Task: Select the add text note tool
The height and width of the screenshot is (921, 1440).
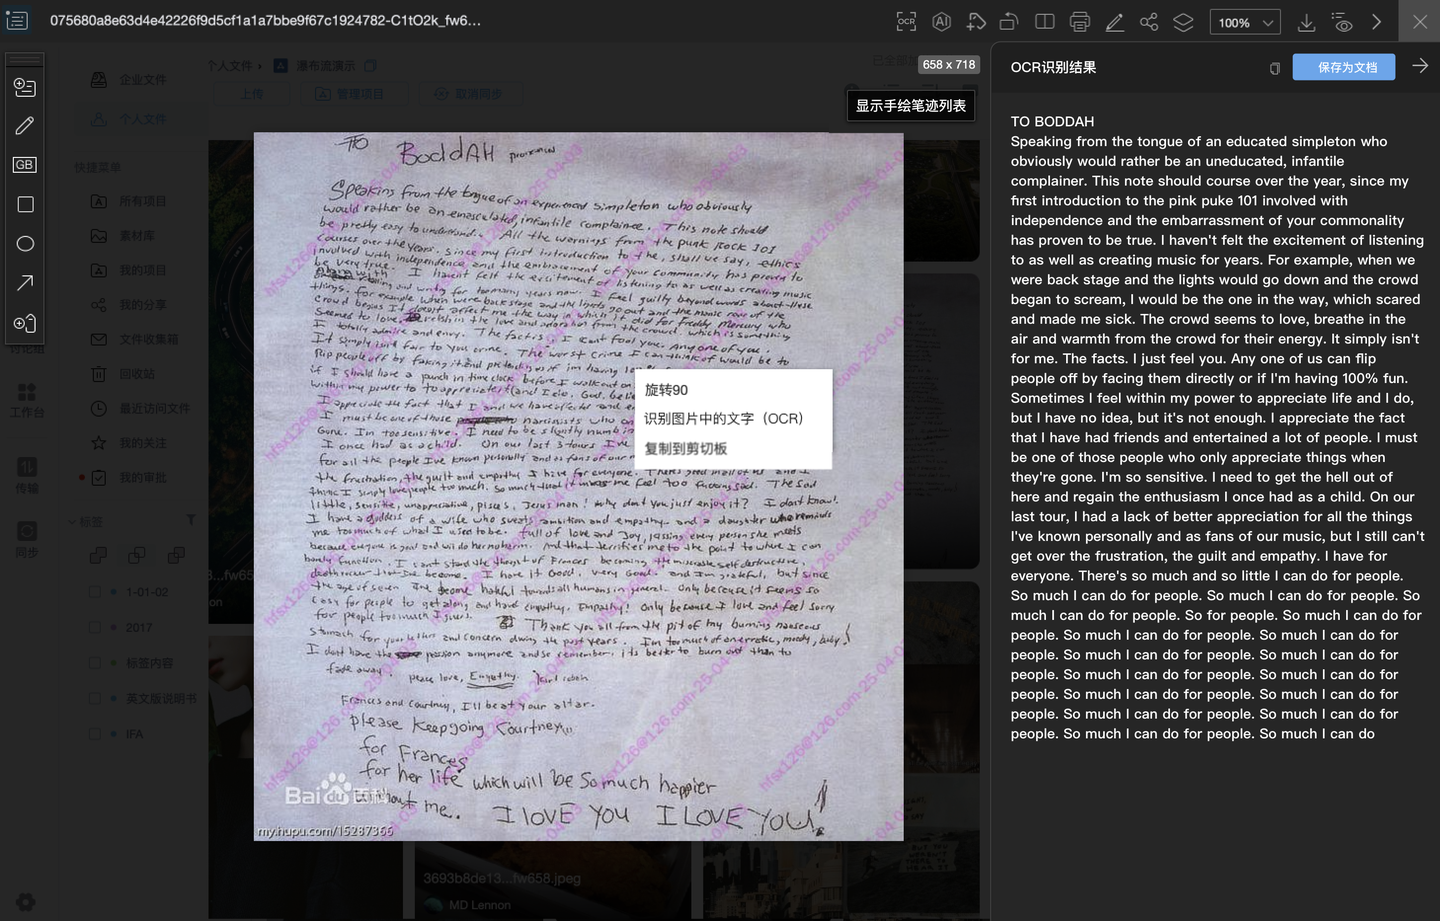Action: pos(25,87)
